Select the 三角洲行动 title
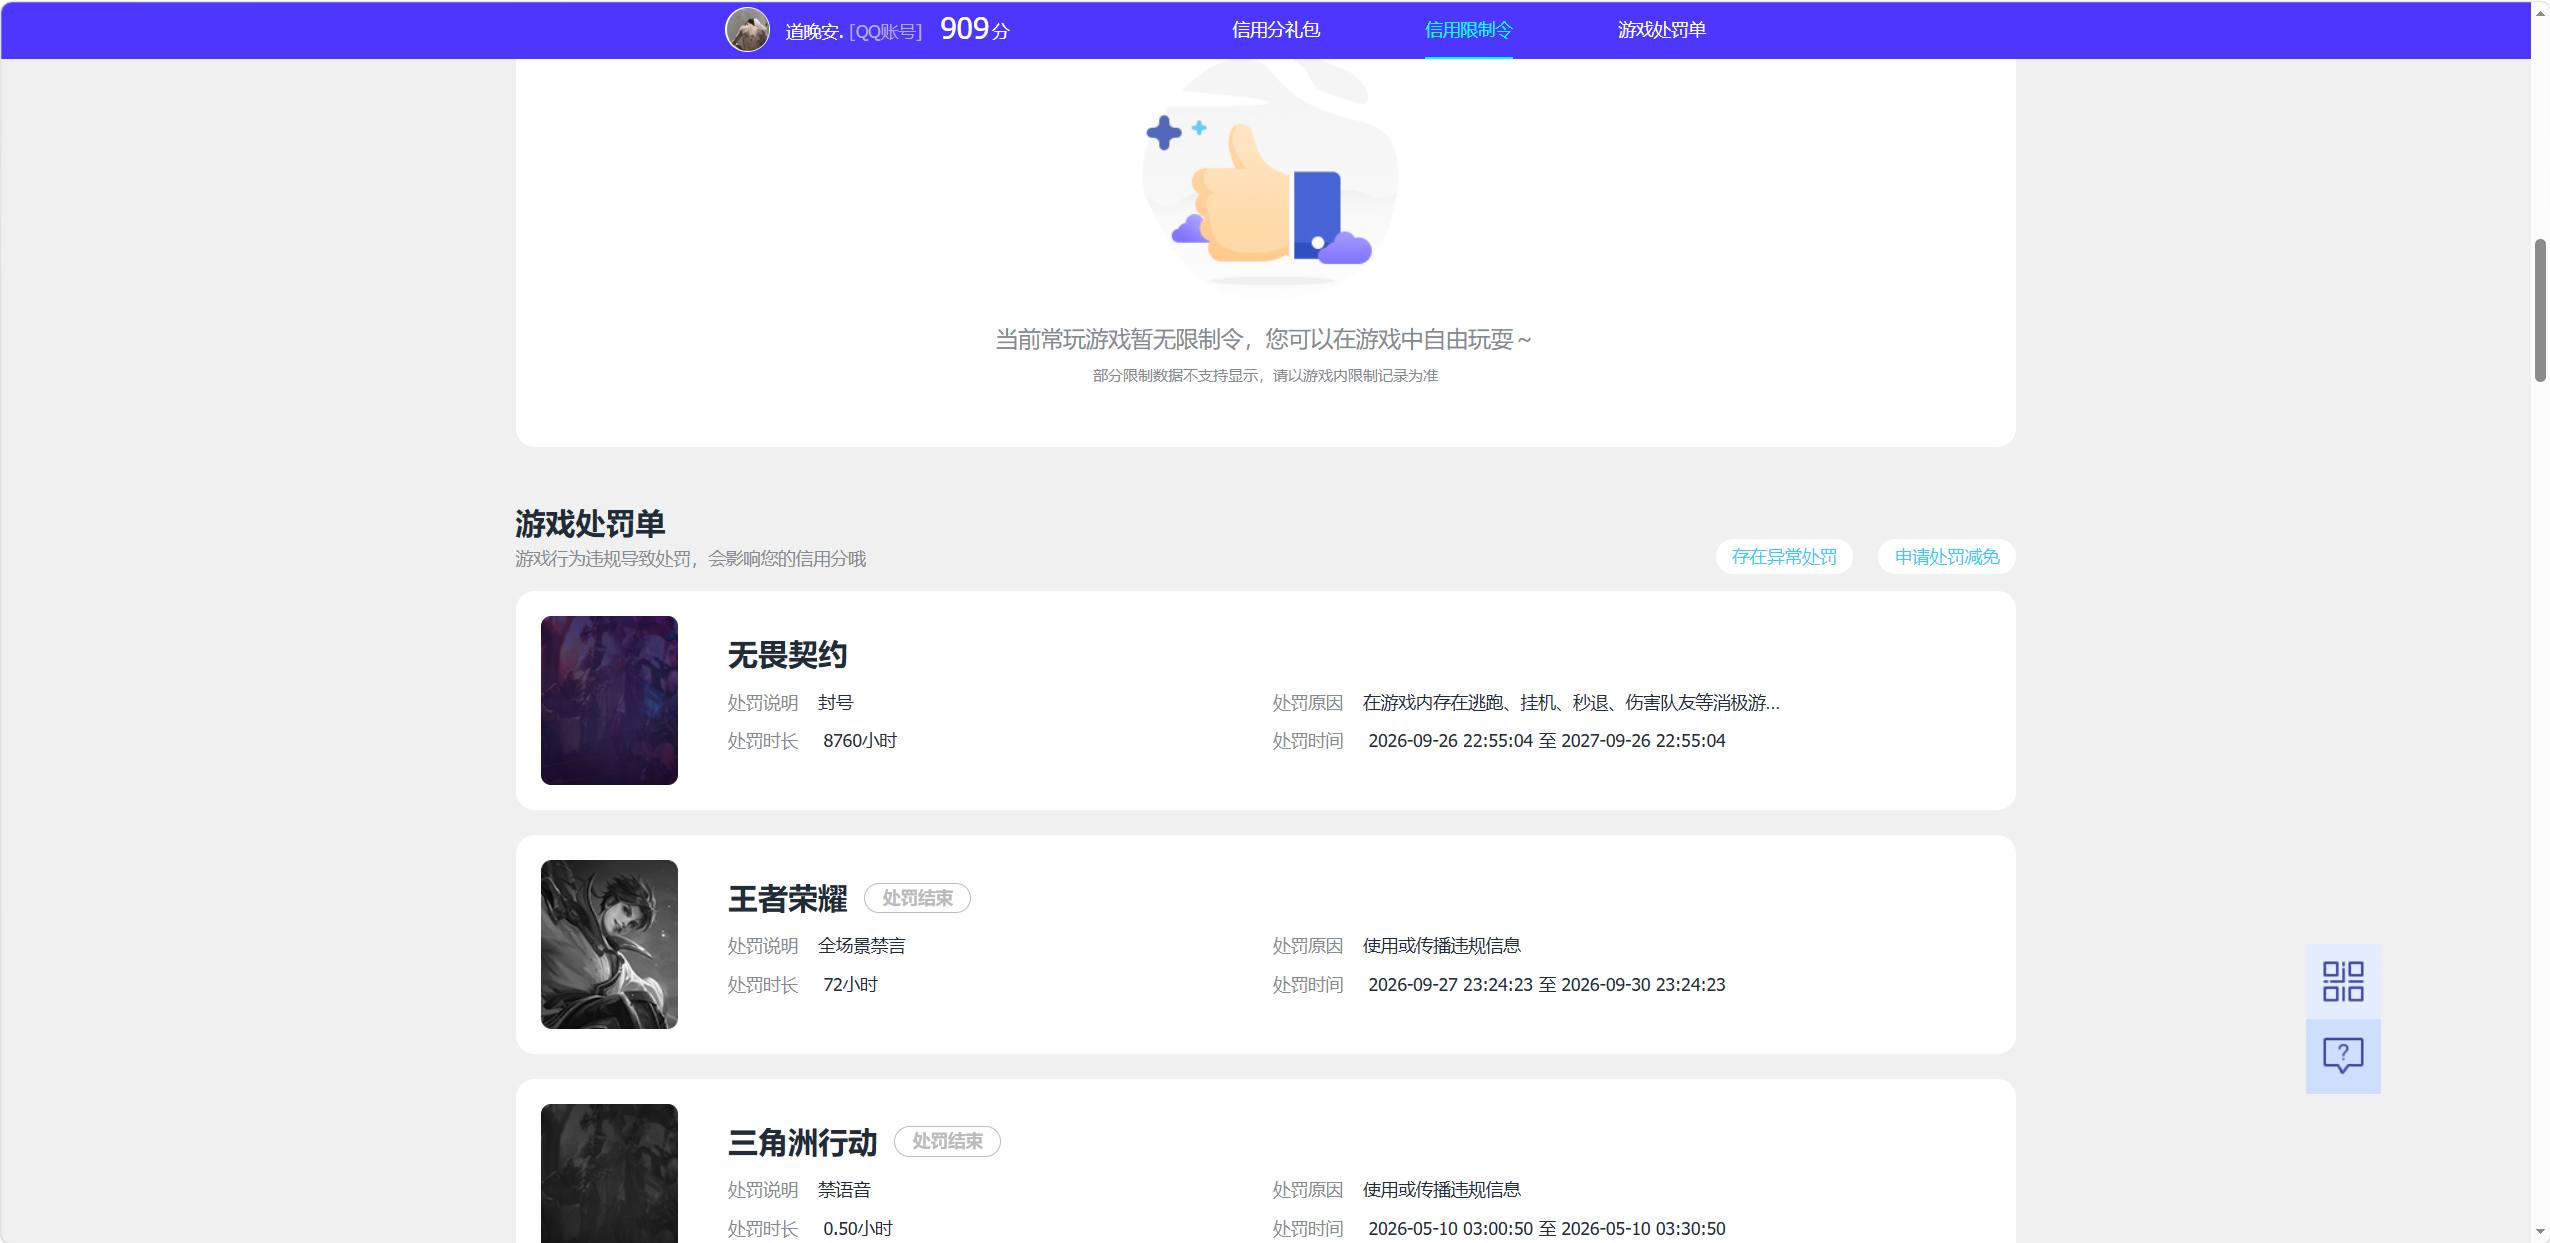 tap(802, 1142)
